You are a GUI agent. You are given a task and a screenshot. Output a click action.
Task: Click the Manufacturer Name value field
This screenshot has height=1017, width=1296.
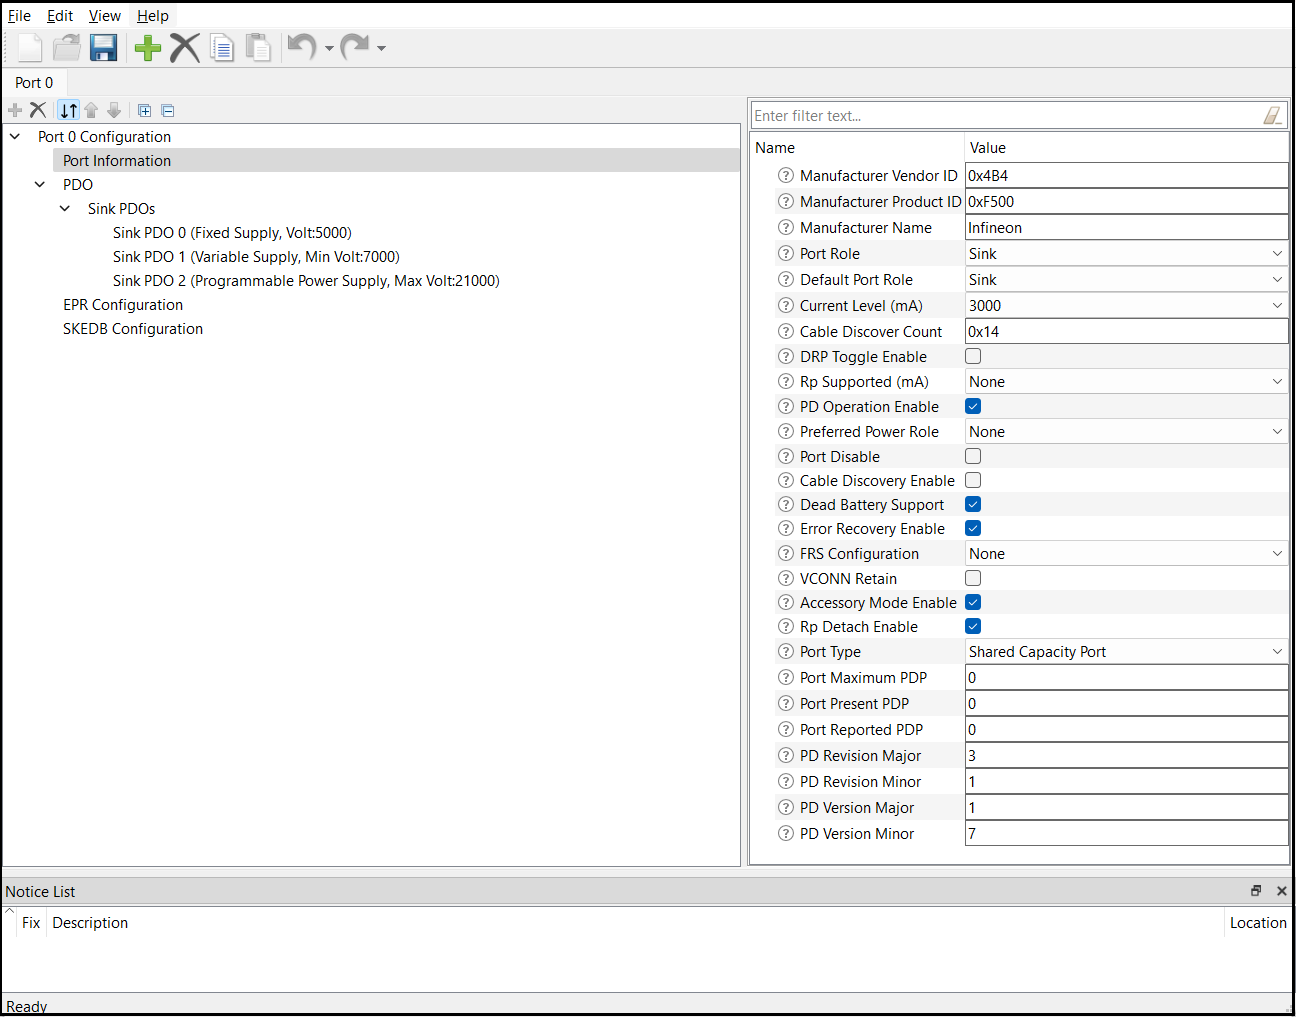pyautogui.click(x=1126, y=227)
